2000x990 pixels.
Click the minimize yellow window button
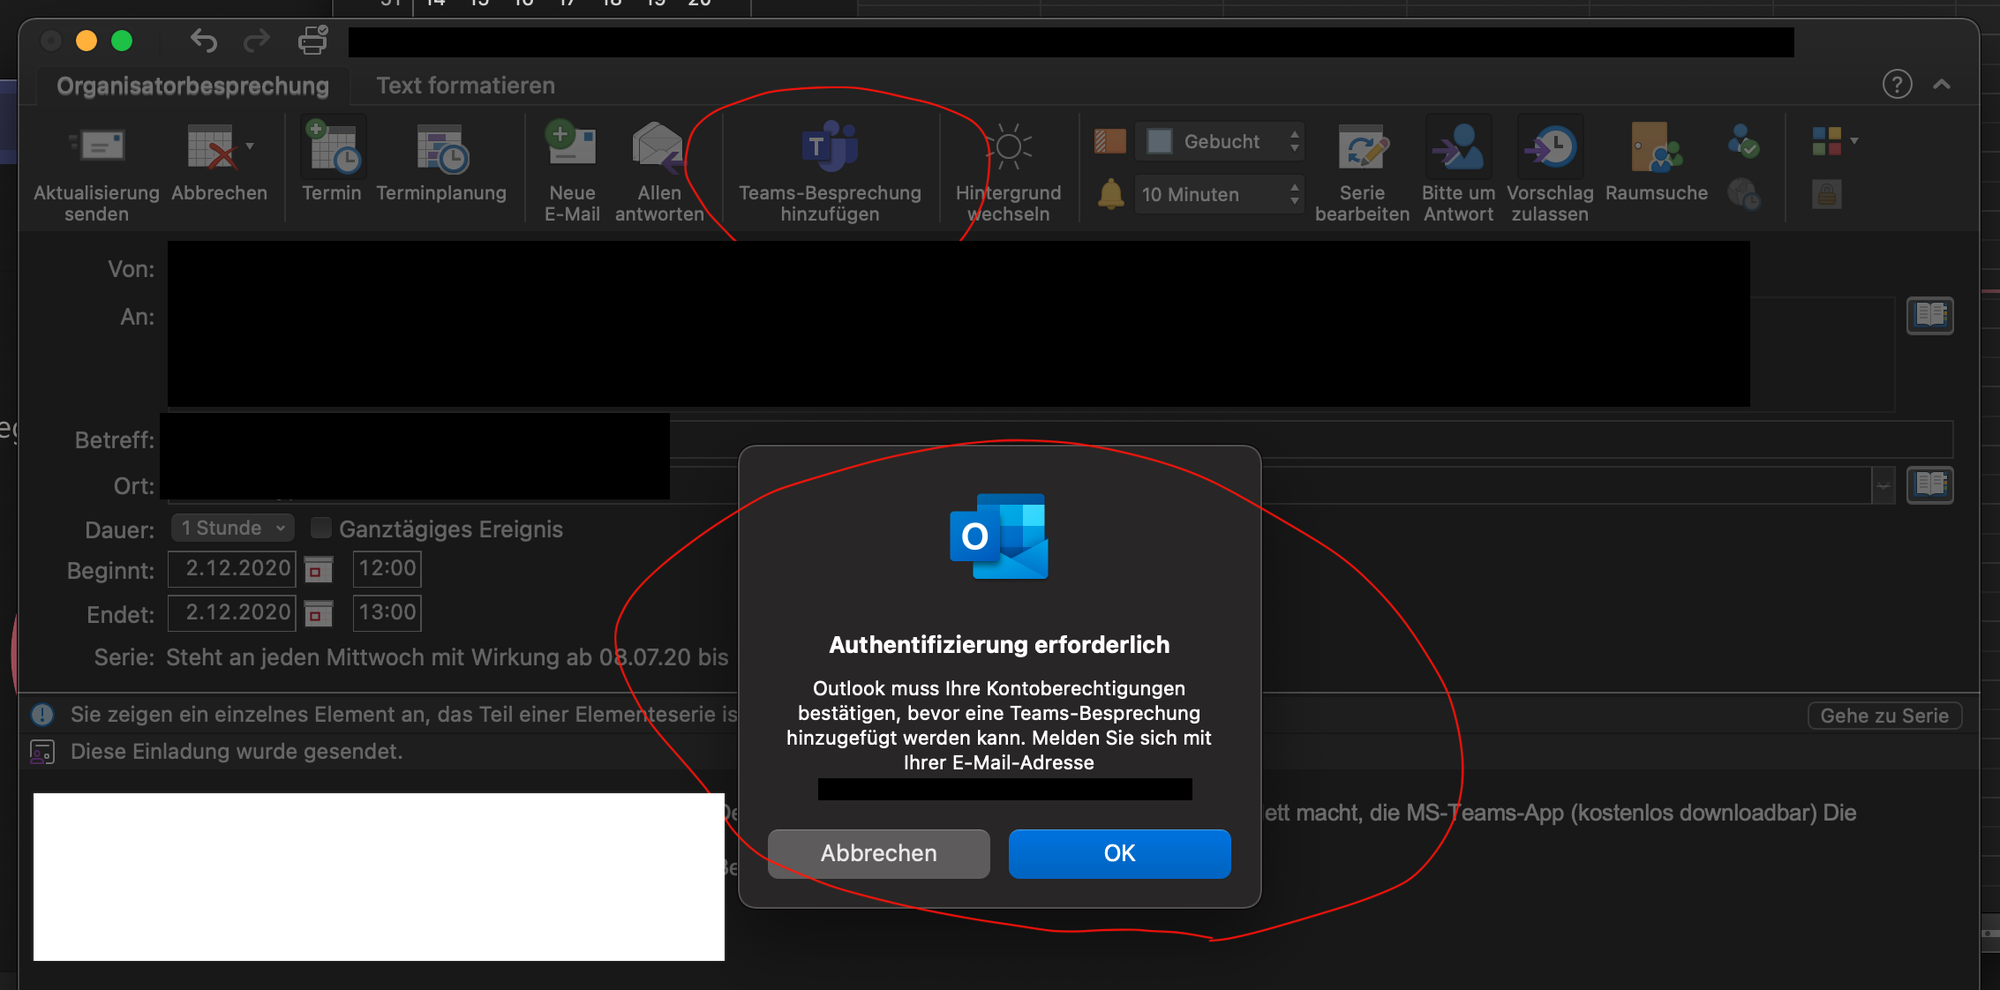87,41
